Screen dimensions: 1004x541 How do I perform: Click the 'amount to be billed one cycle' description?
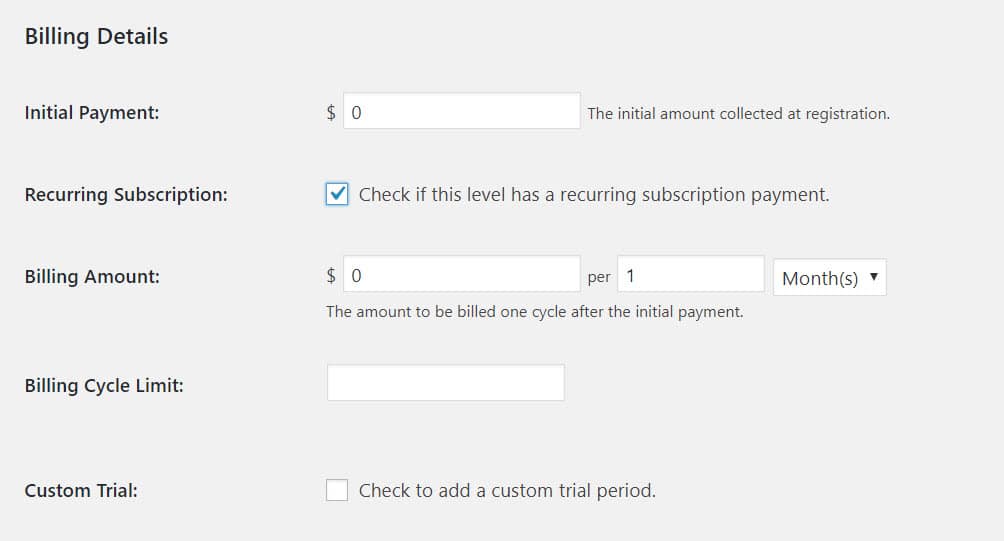tap(535, 312)
